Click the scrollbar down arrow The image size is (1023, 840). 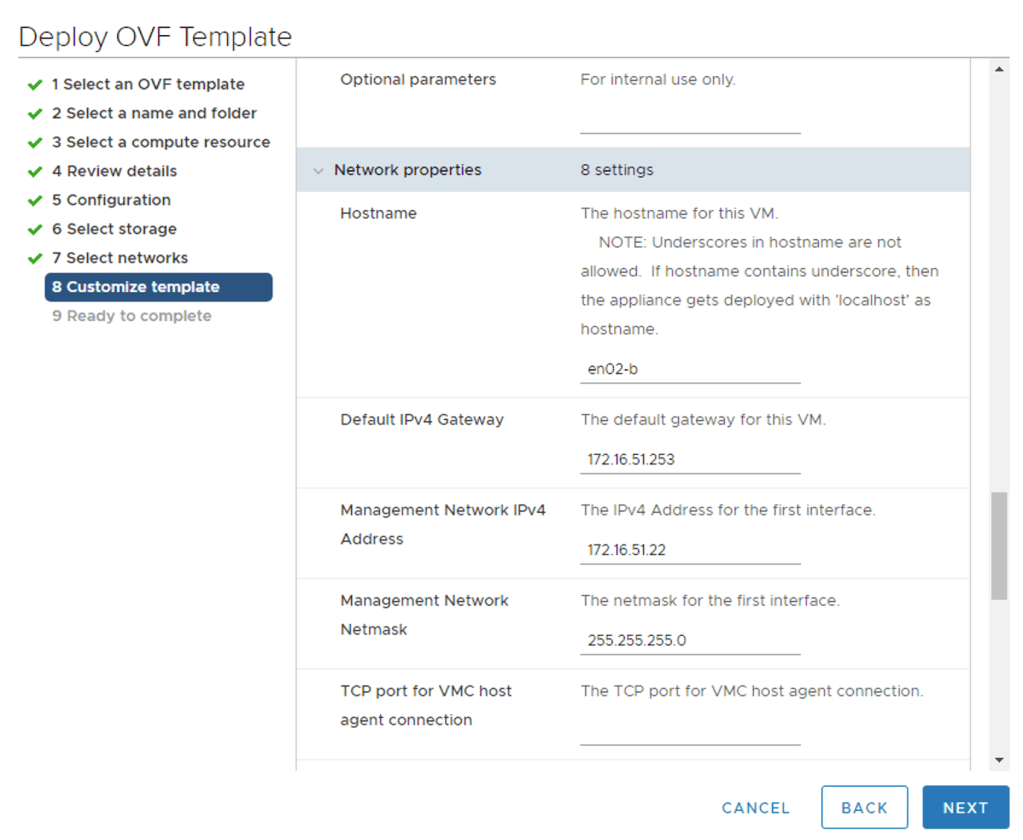999,758
